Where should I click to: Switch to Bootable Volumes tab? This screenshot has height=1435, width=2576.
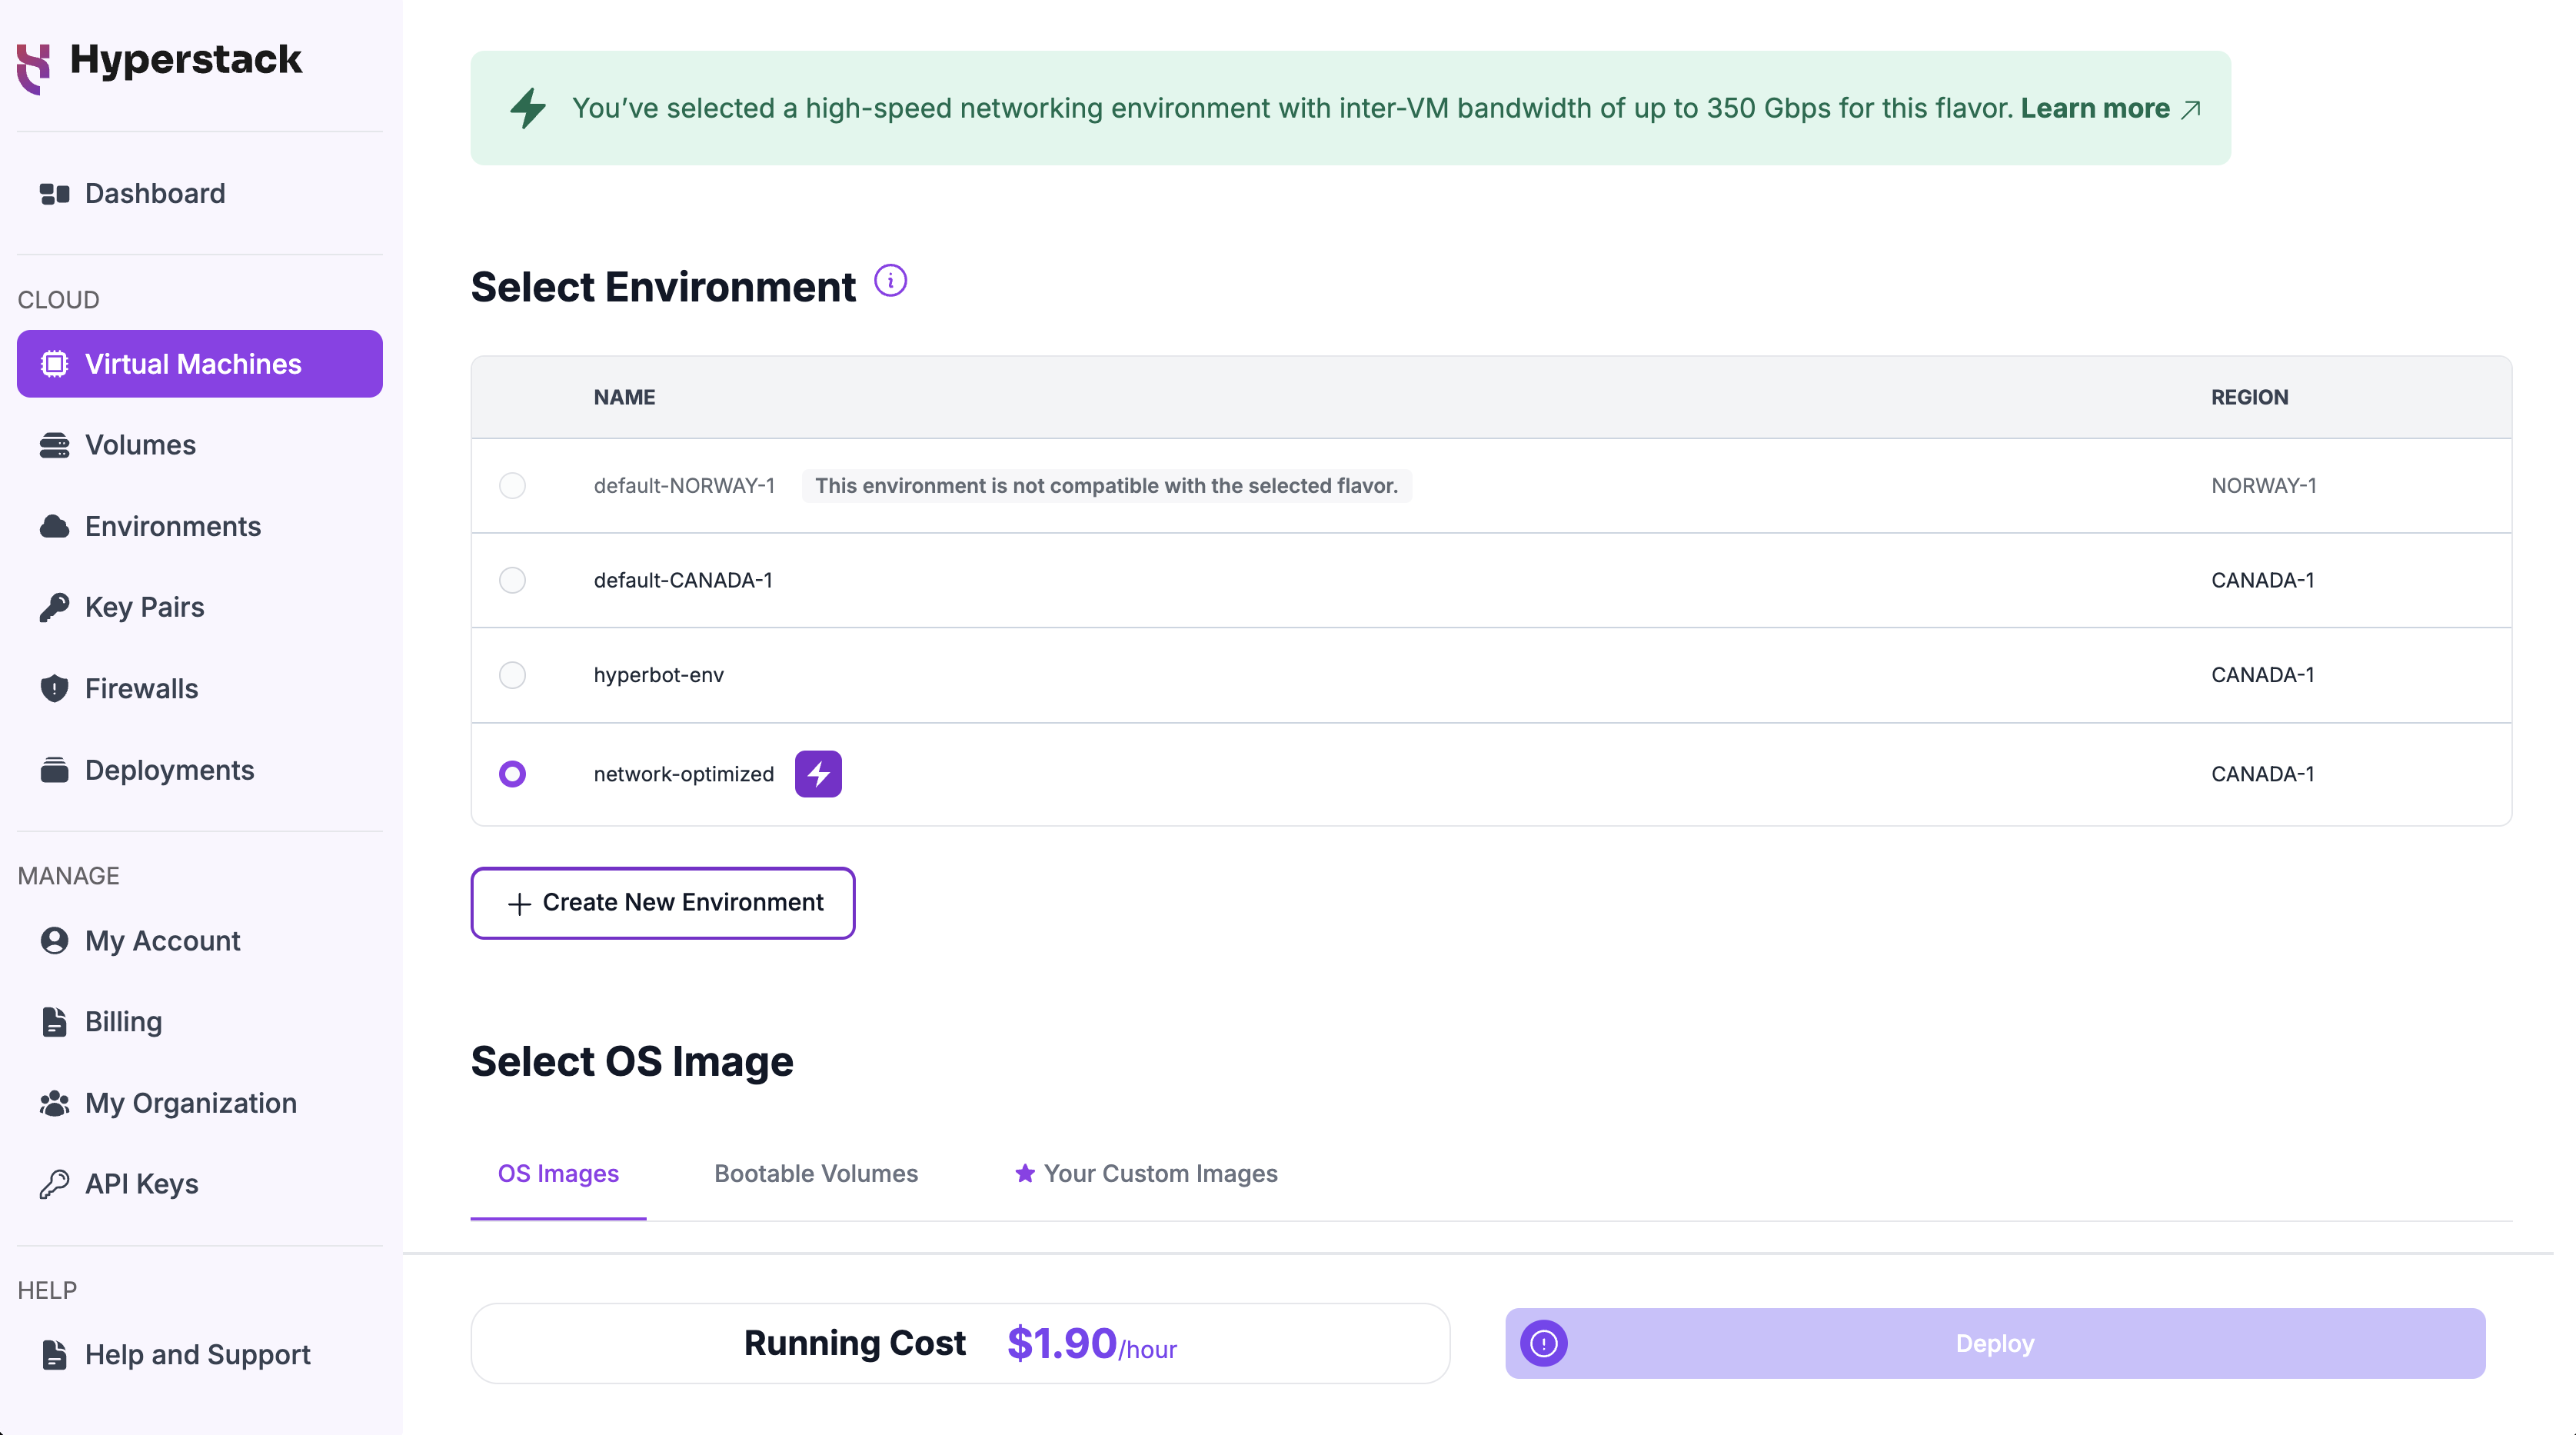click(815, 1173)
